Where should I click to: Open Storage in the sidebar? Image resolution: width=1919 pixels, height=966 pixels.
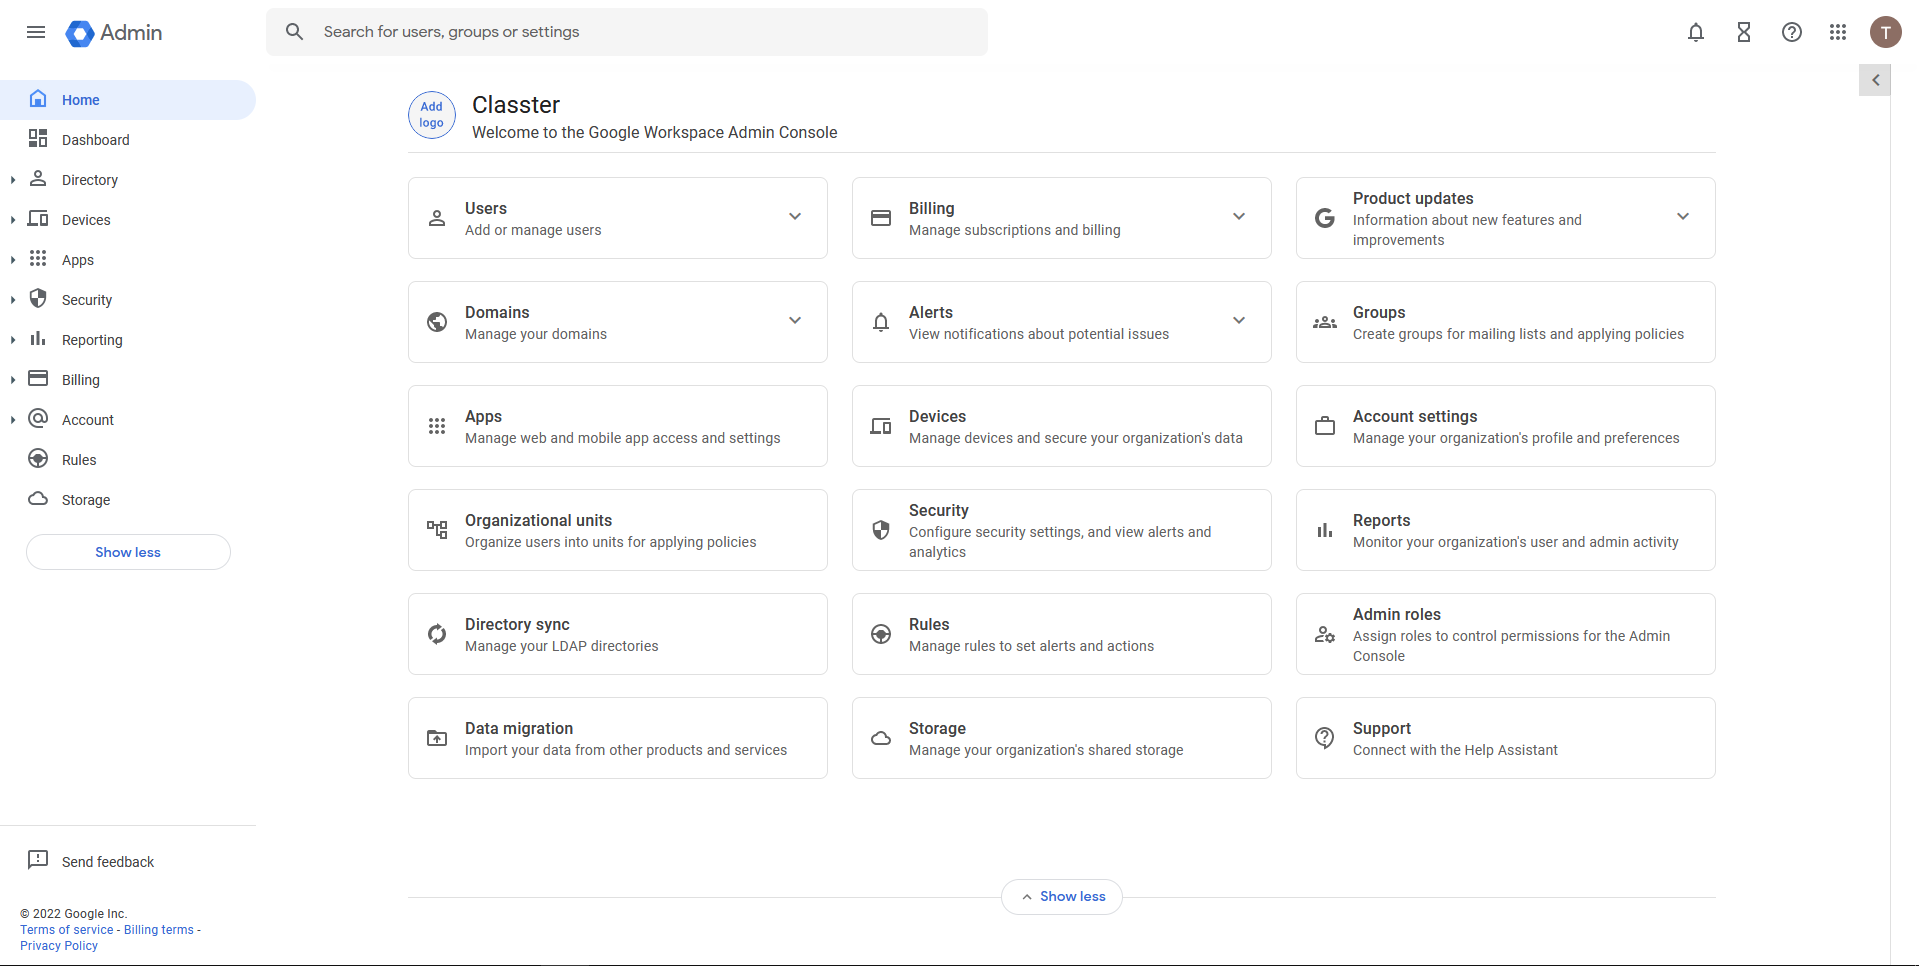pyautogui.click(x=128, y=500)
